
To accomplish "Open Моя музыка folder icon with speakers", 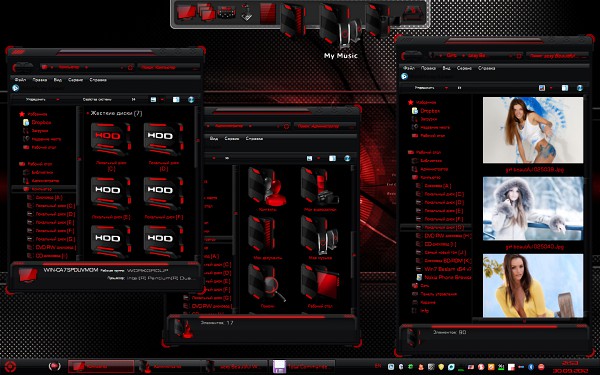I will click(320, 234).
